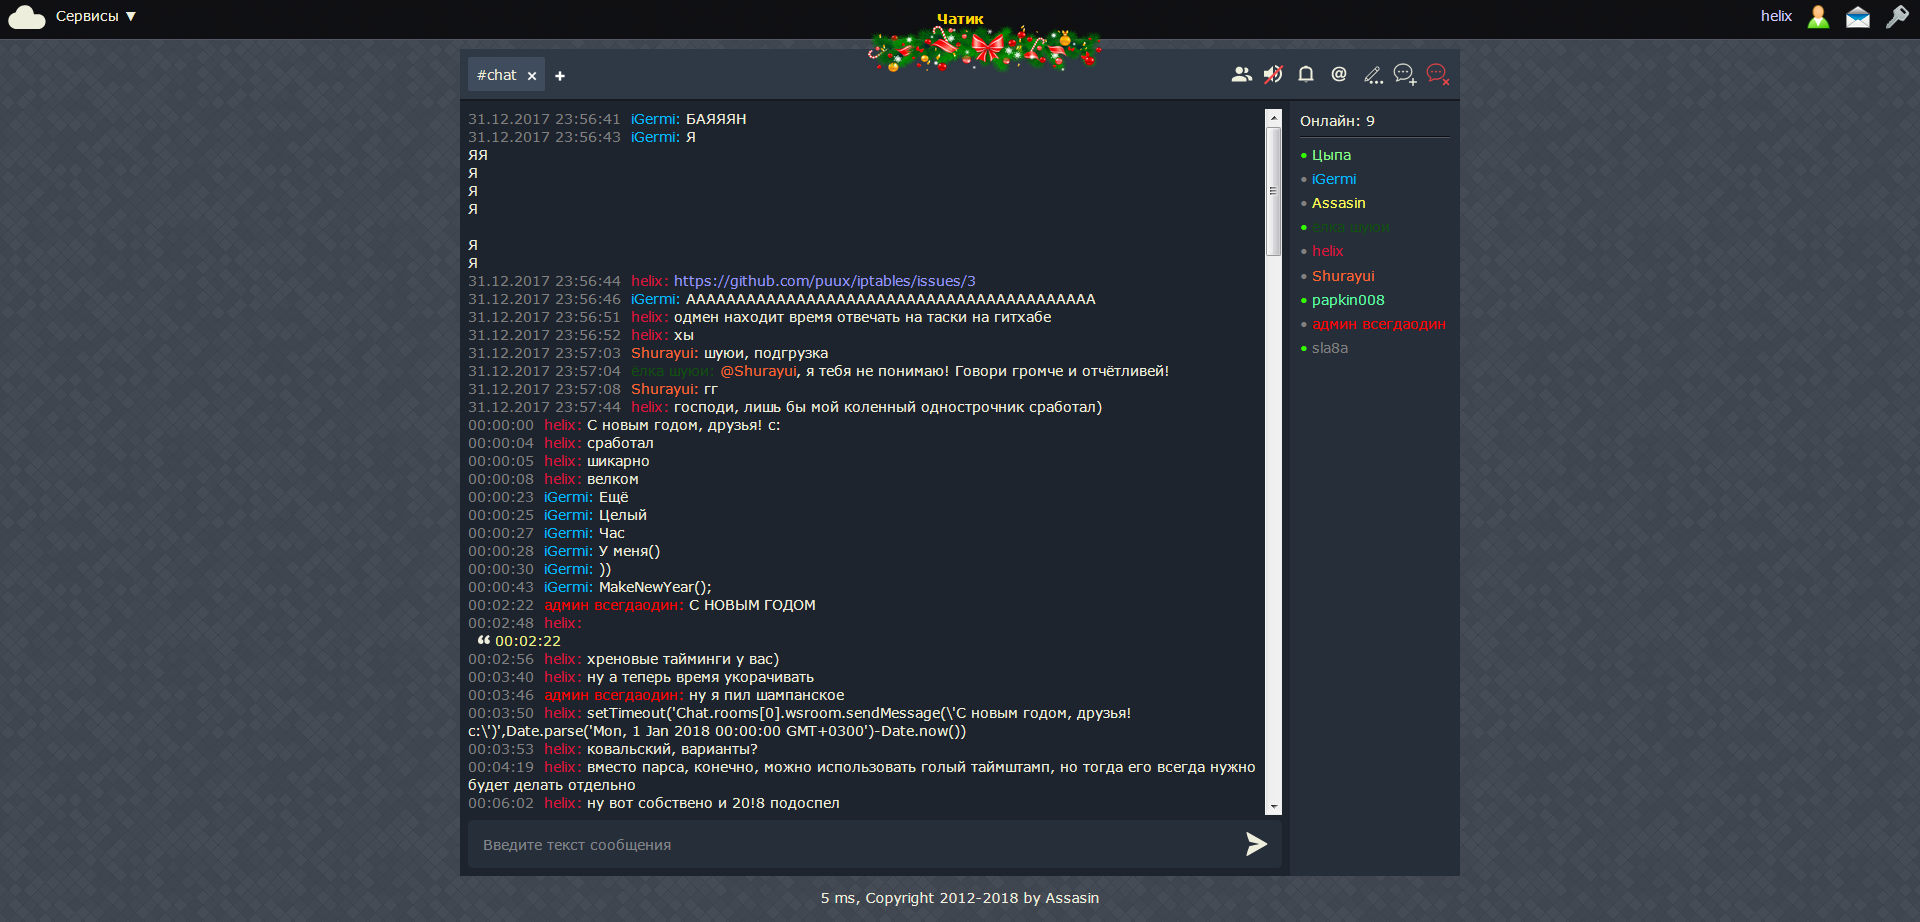Toggle the muted sound speaker icon
Viewport: 1920px width, 922px height.
point(1273,75)
